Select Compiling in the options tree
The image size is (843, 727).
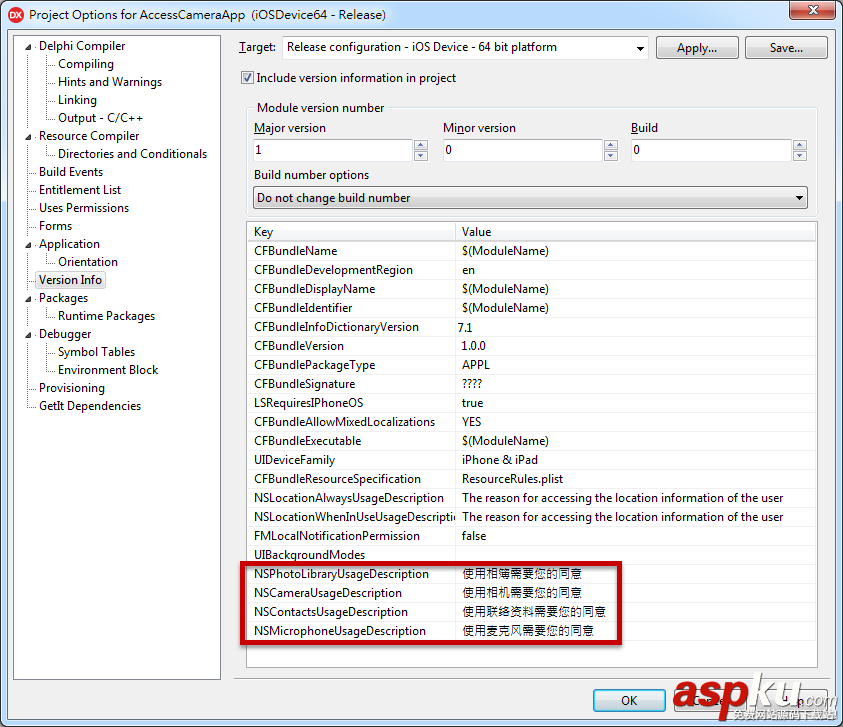pos(86,64)
